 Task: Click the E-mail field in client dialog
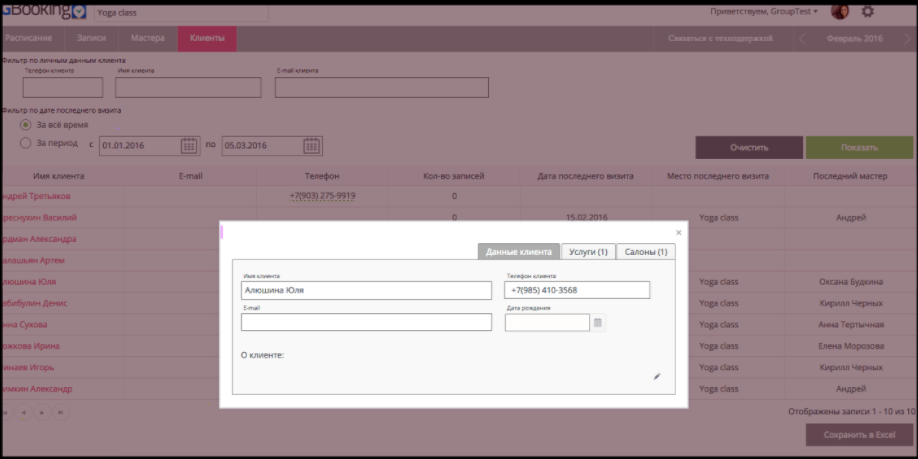[x=366, y=322]
